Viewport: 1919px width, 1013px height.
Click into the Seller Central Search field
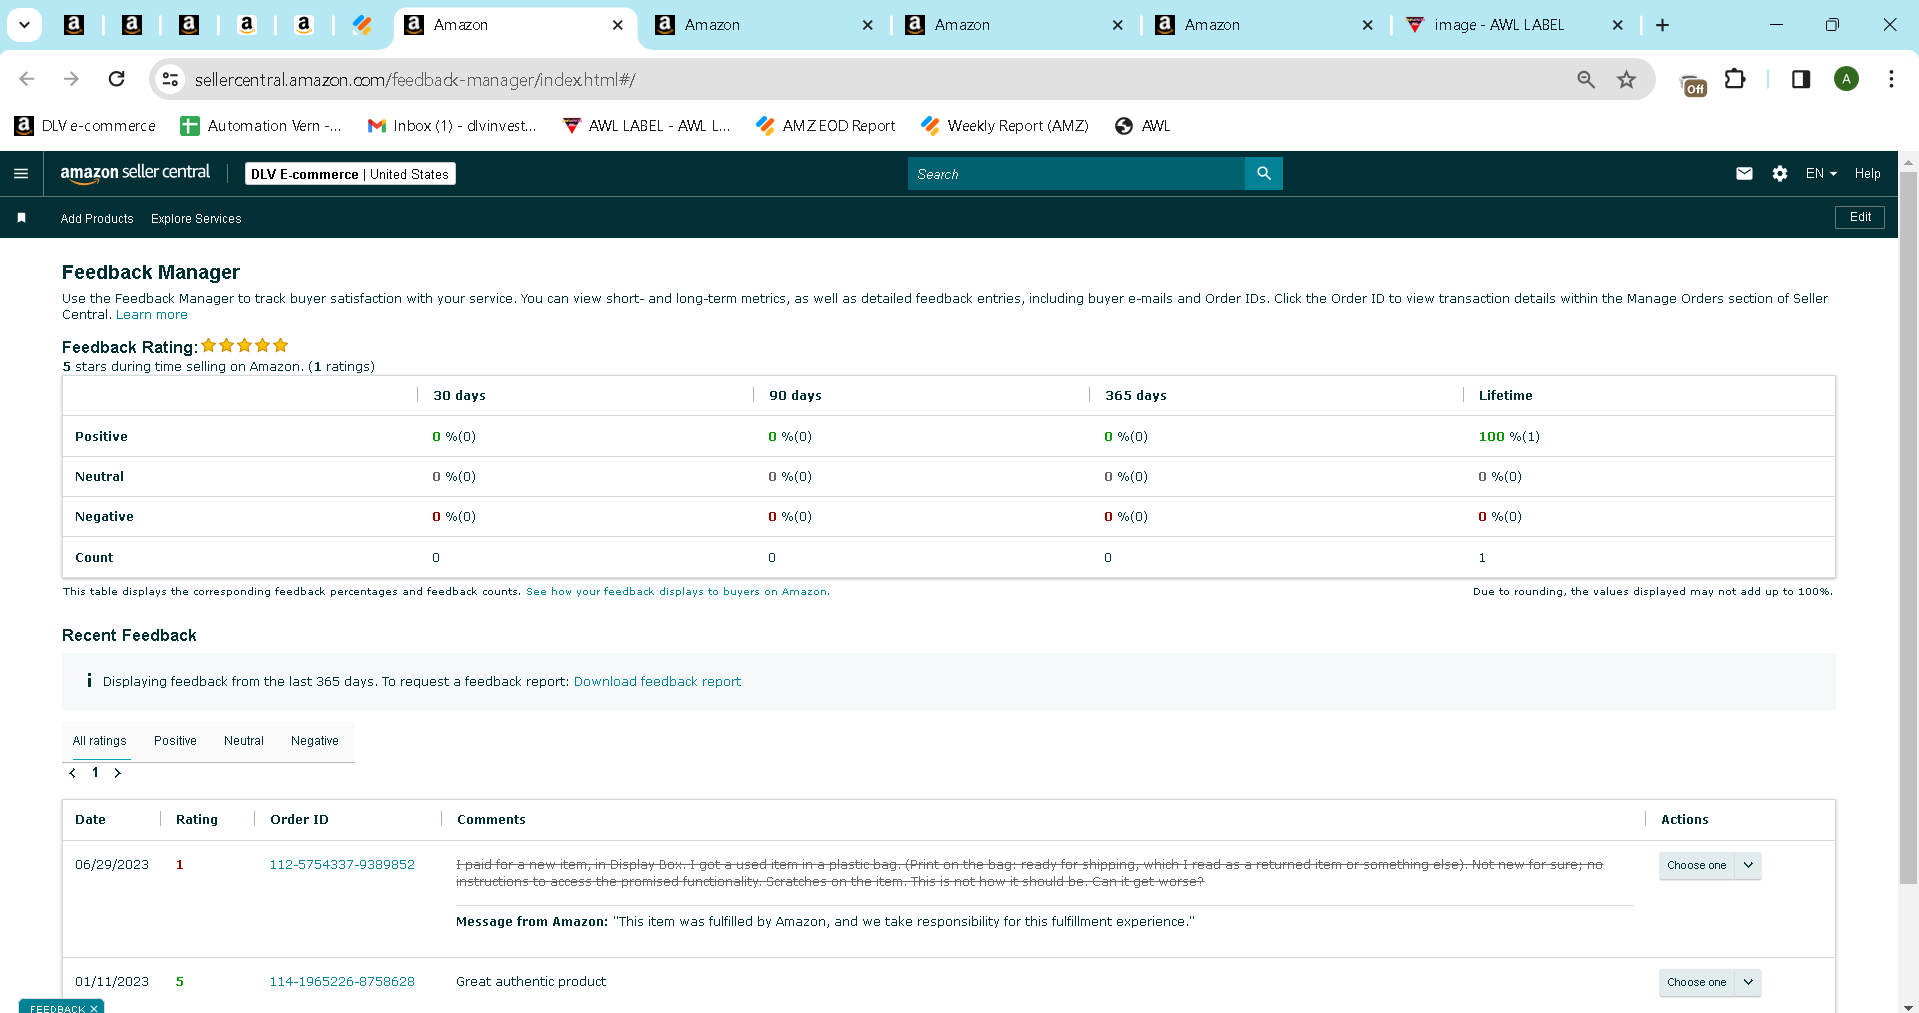1076,174
